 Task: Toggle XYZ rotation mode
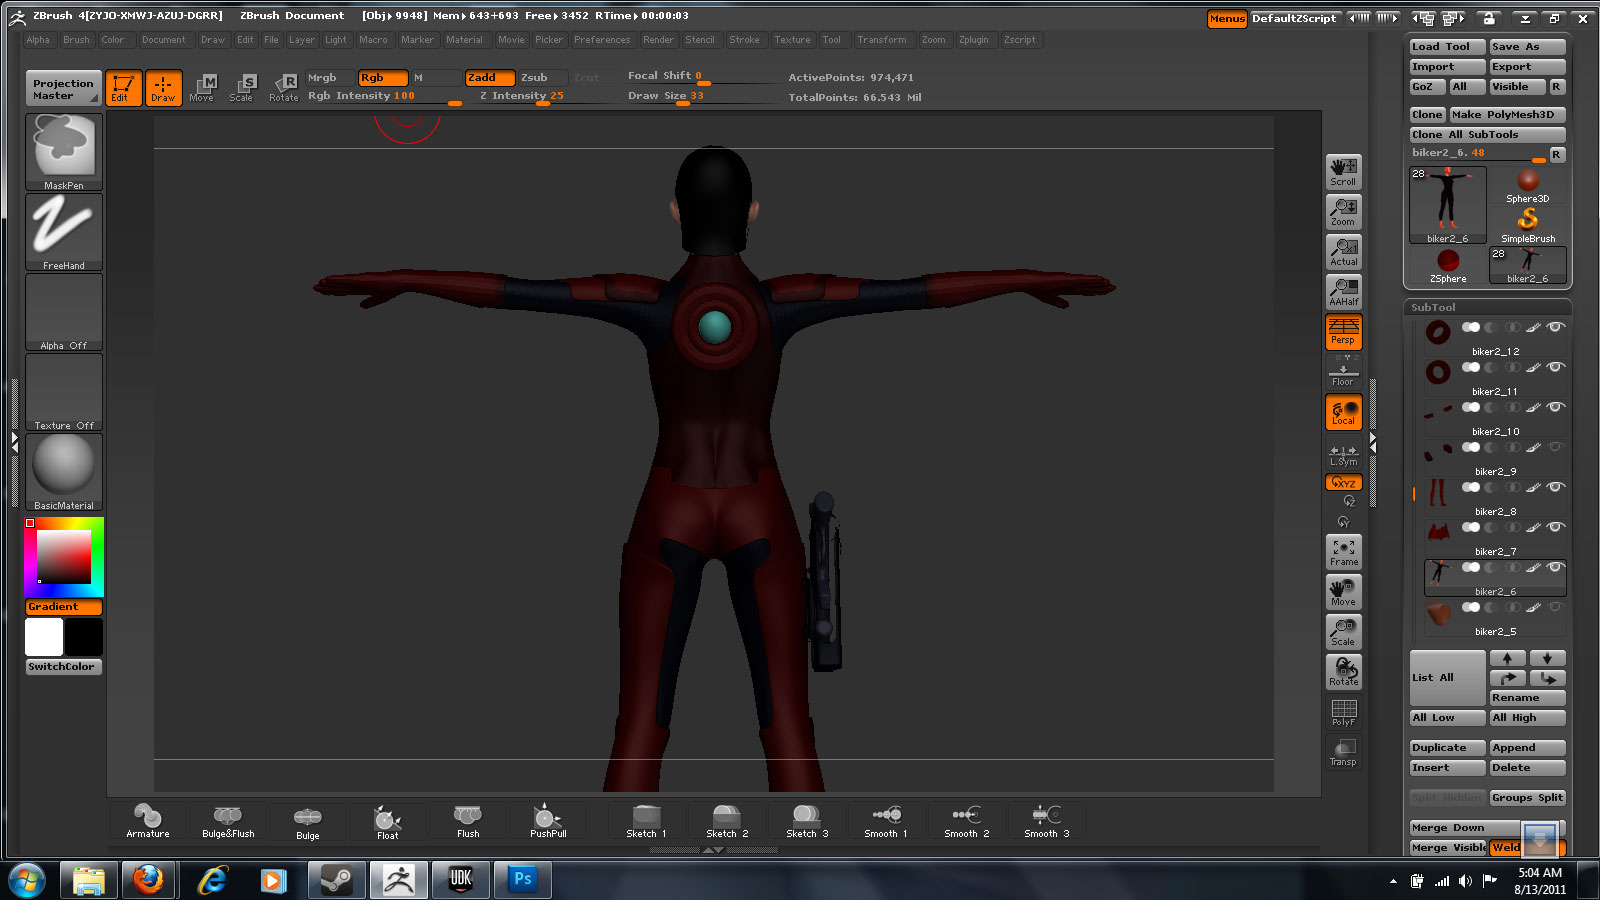click(1343, 483)
